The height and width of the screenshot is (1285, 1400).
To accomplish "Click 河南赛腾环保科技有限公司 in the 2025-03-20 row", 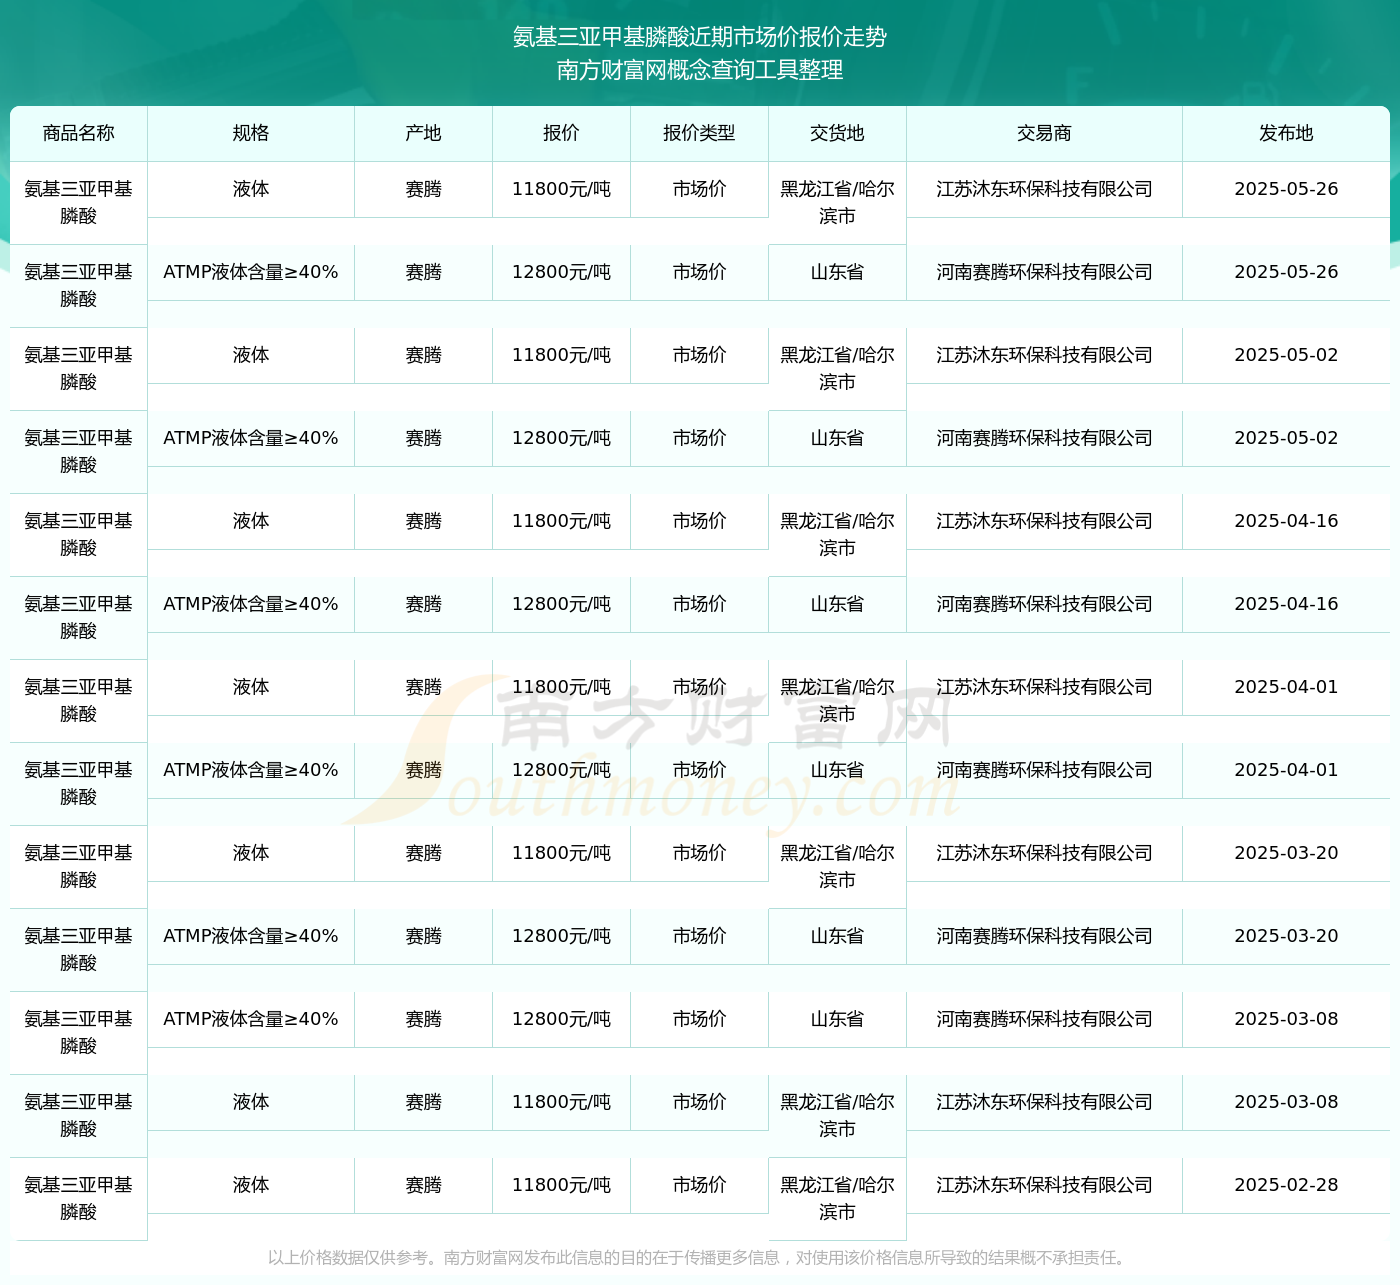I will pos(1044,936).
